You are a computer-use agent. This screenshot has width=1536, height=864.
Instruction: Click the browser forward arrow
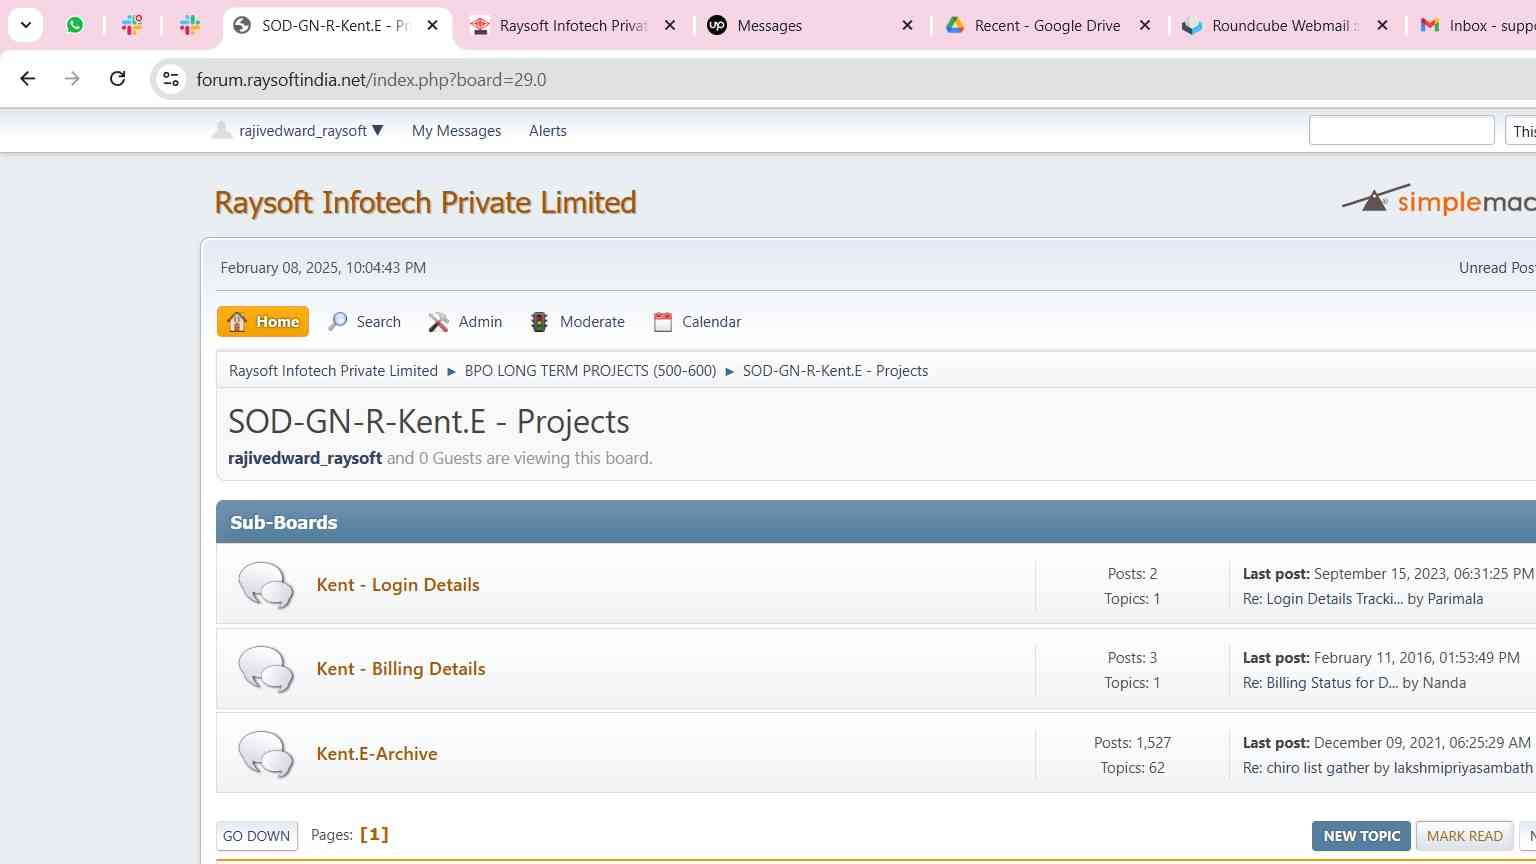click(72, 79)
